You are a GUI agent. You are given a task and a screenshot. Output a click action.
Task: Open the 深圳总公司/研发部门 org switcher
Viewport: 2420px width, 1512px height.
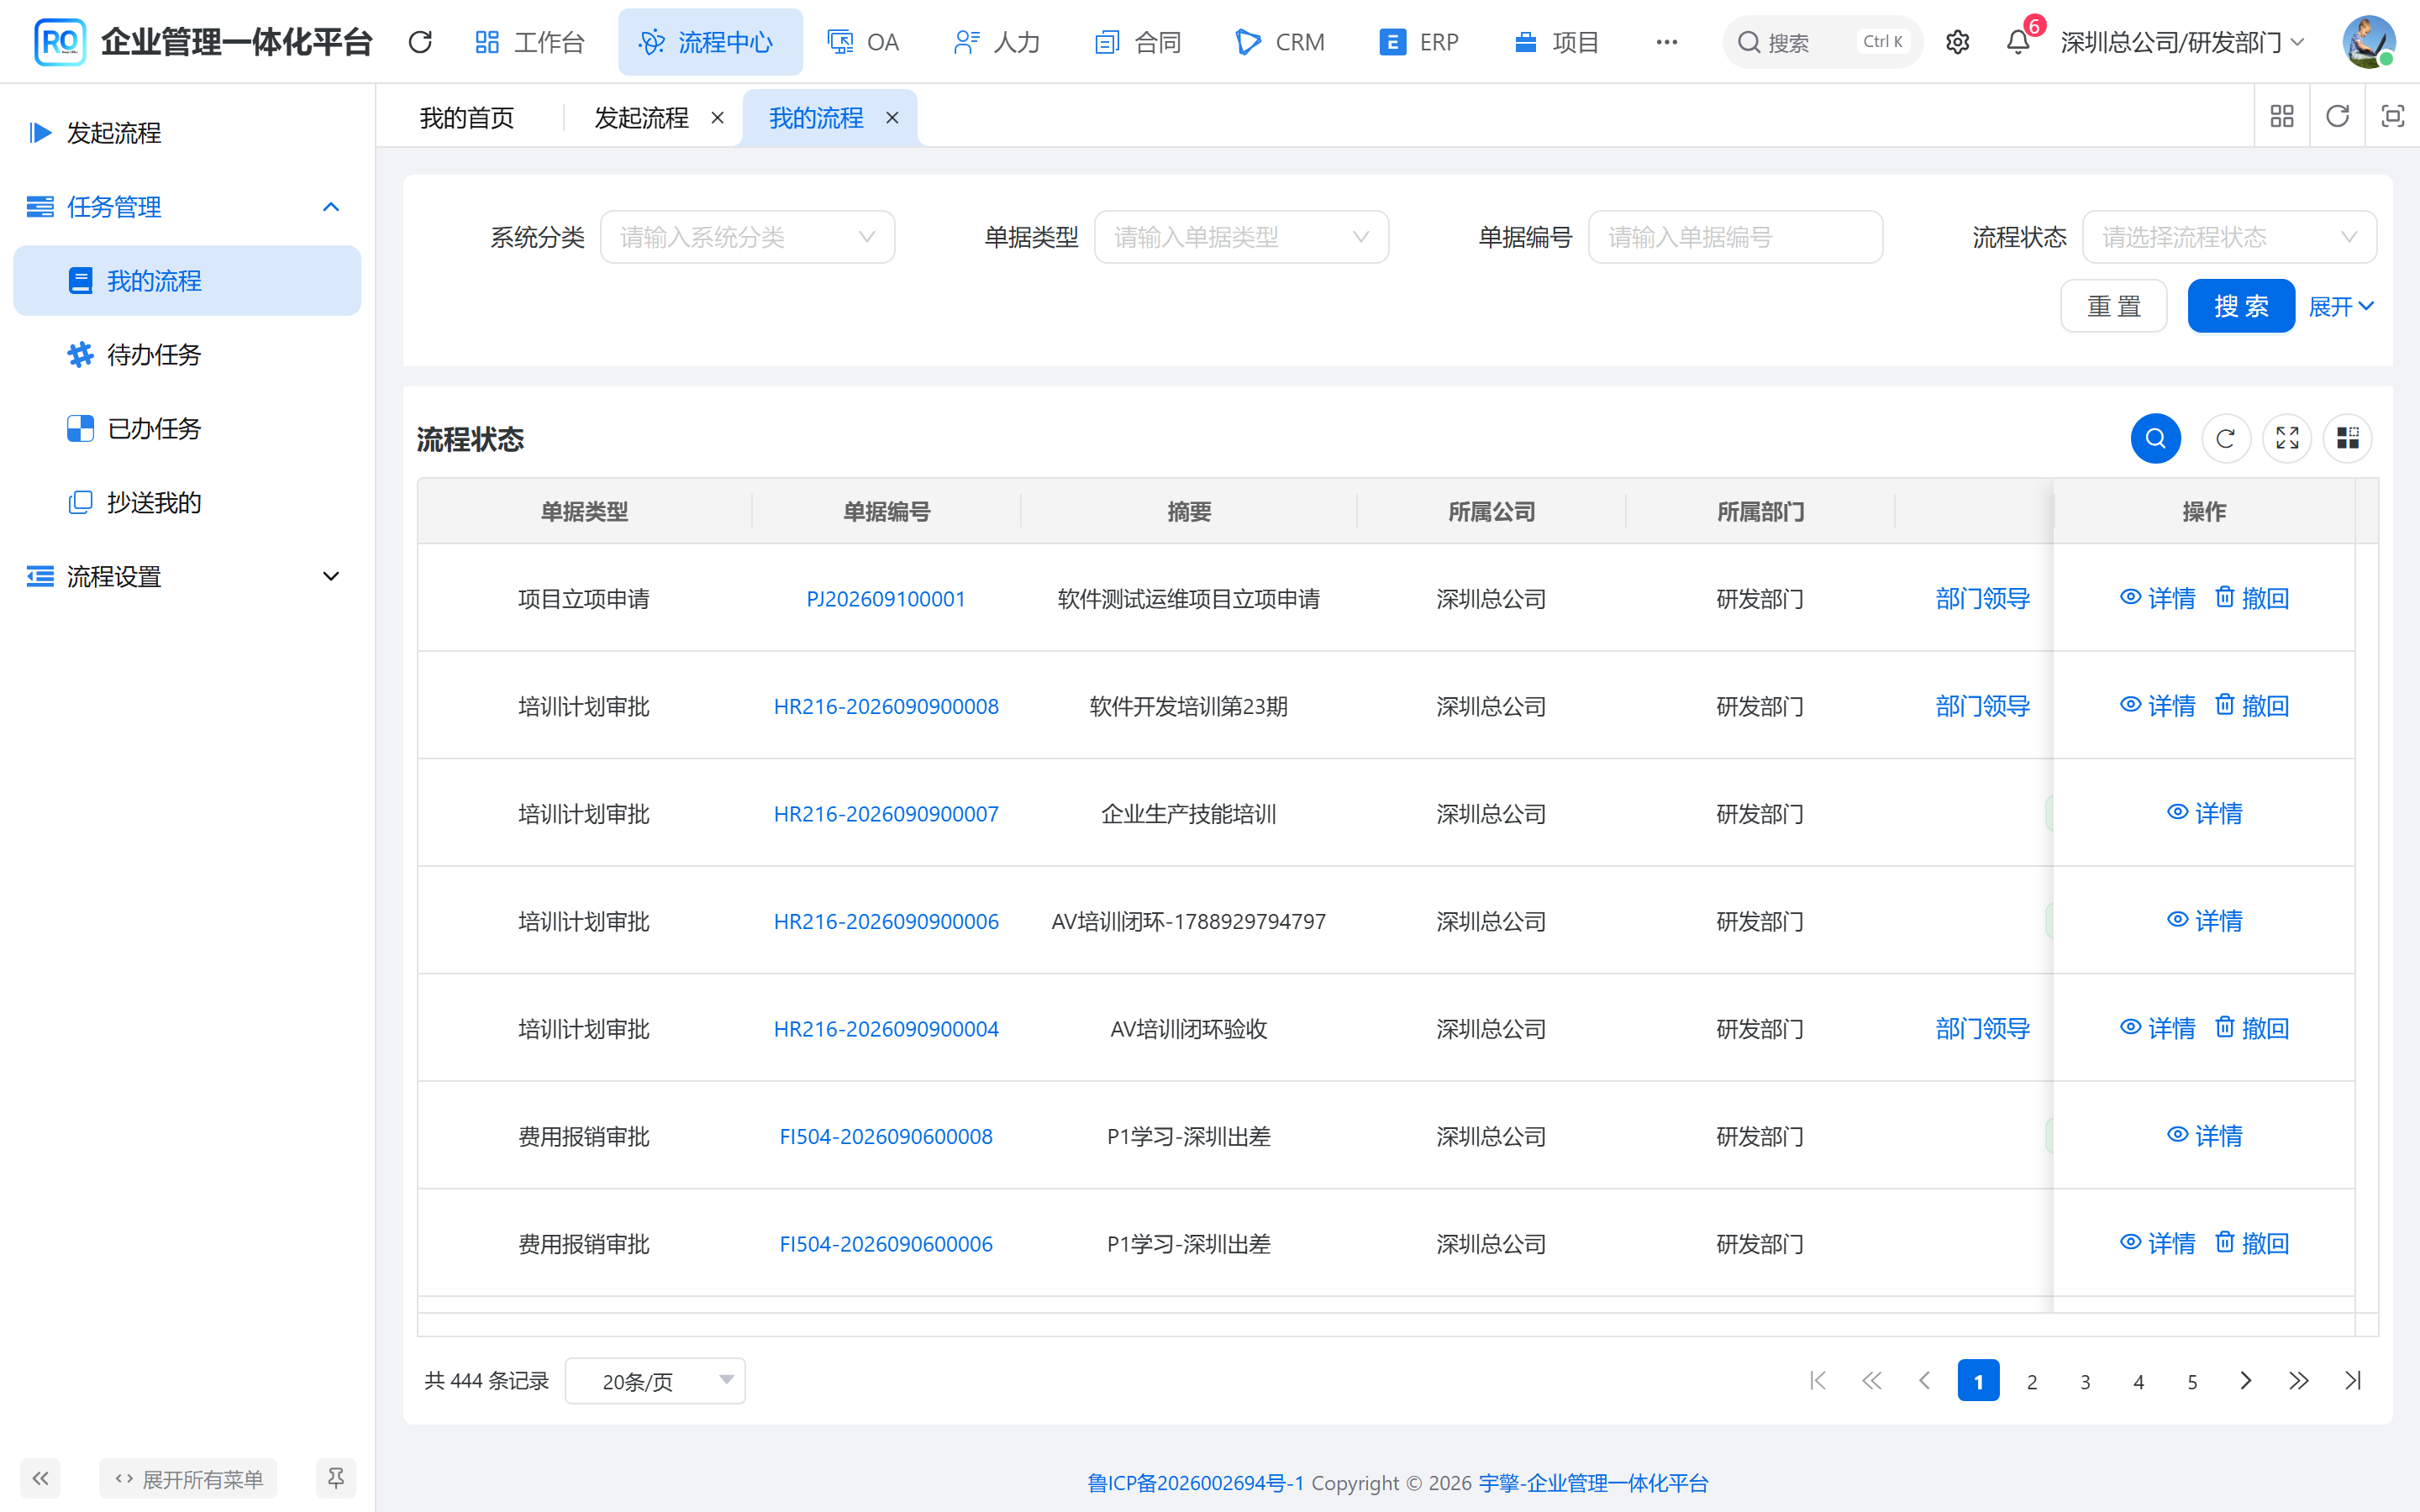coord(2182,42)
